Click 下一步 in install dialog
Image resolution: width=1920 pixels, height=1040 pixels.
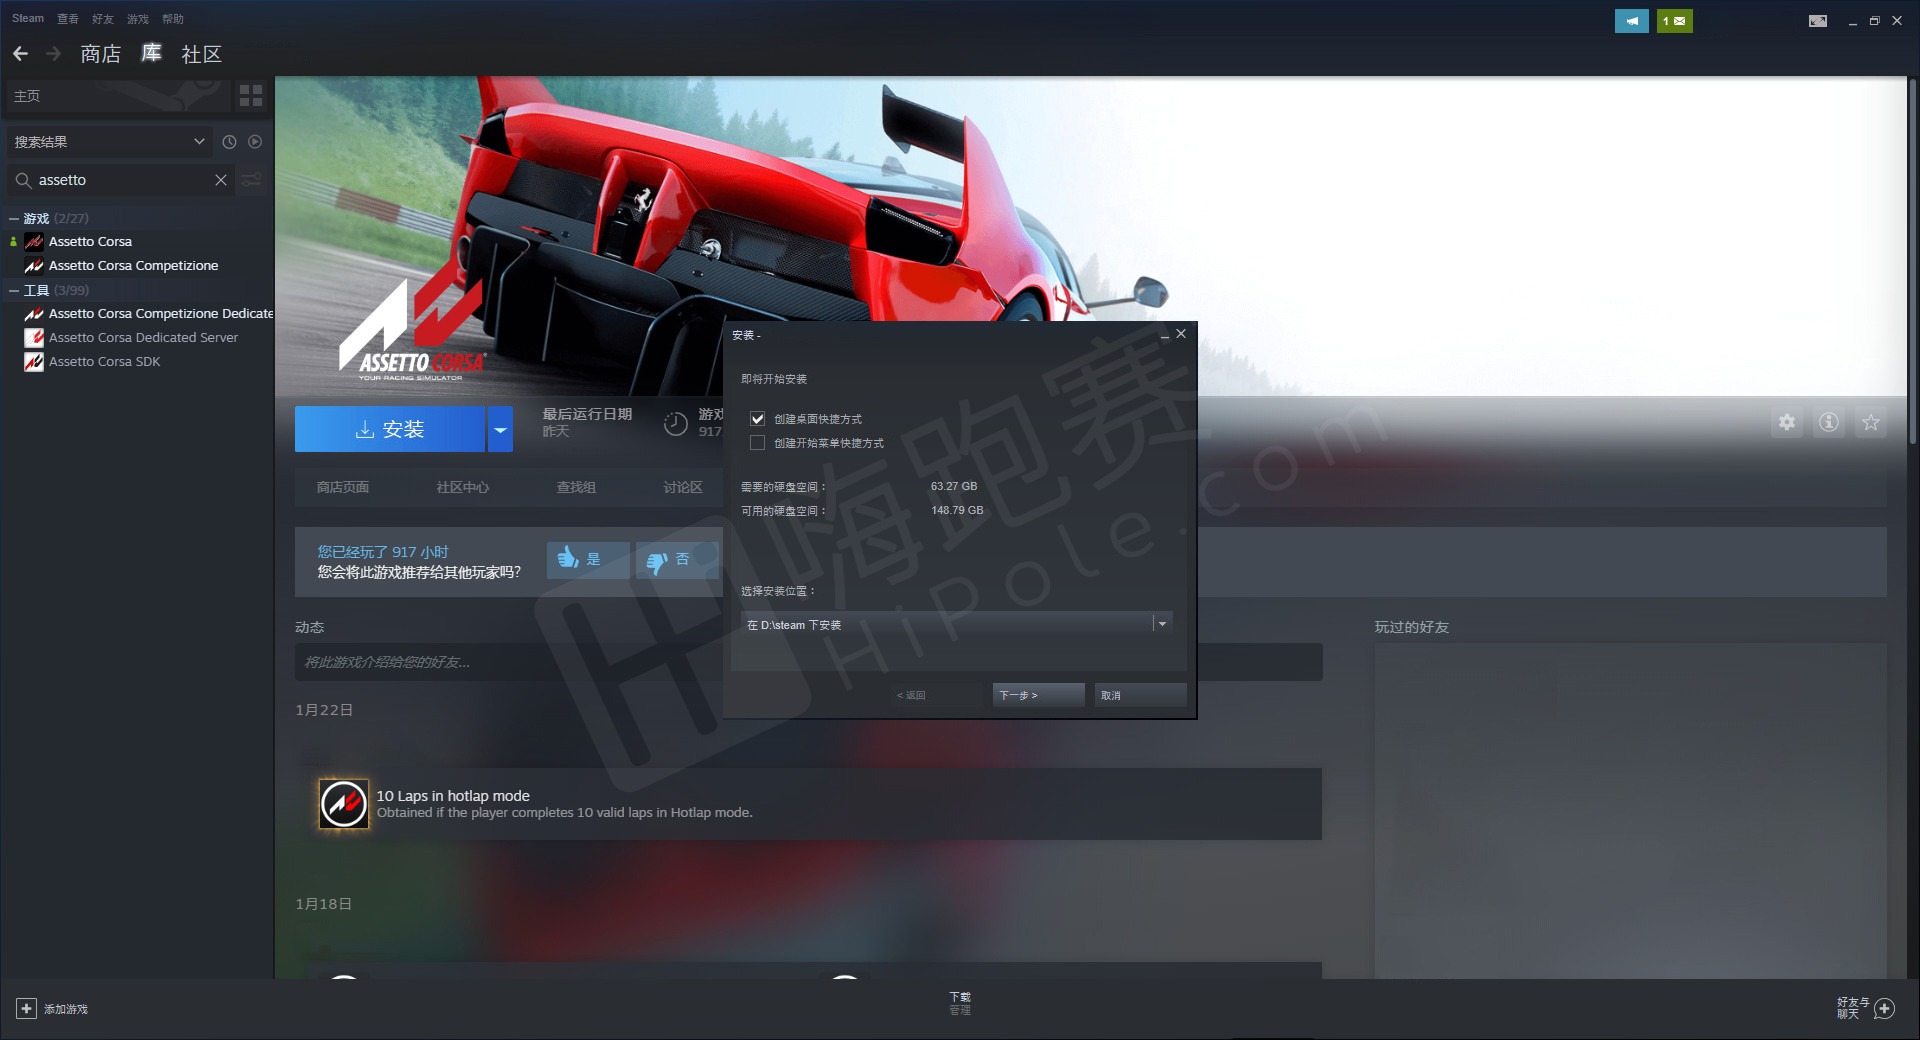tap(1038, 695)
